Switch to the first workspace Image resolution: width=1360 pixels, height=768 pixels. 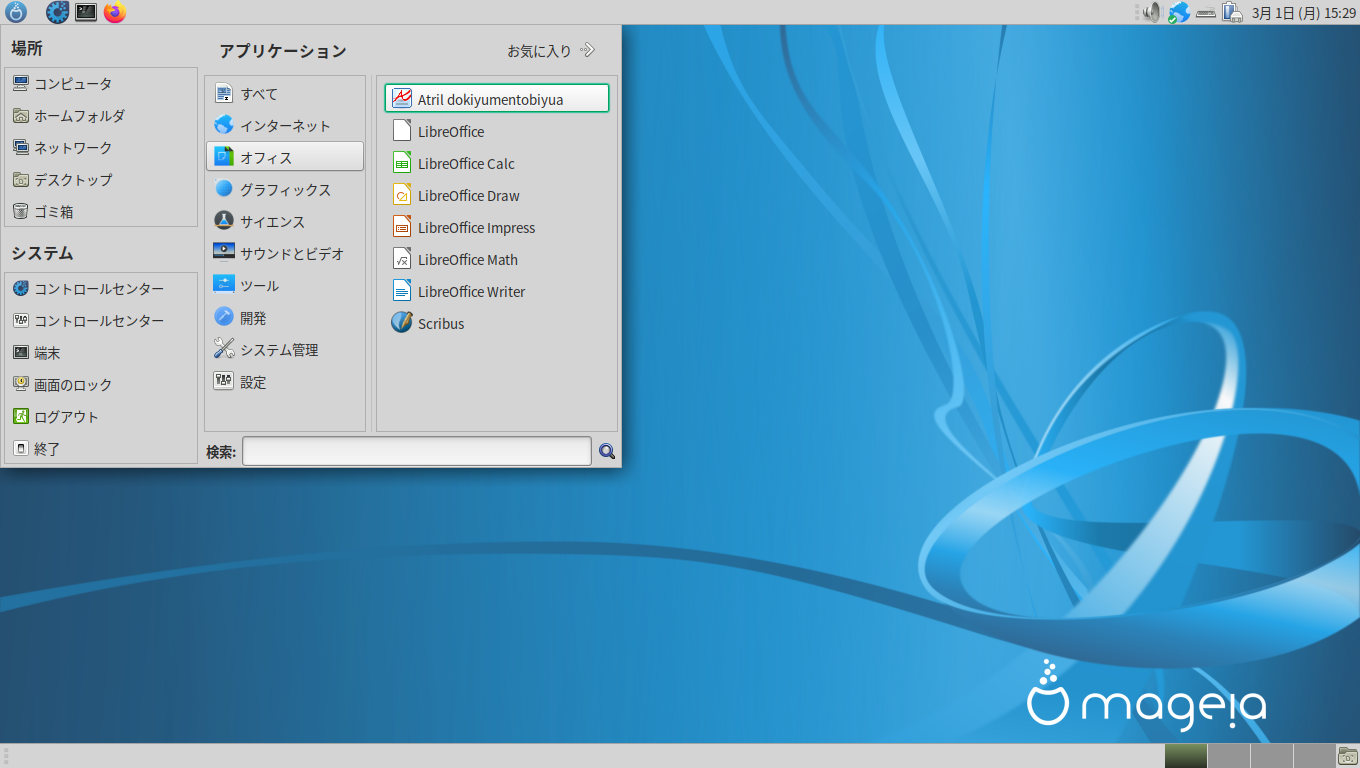tap(1185, 756)
